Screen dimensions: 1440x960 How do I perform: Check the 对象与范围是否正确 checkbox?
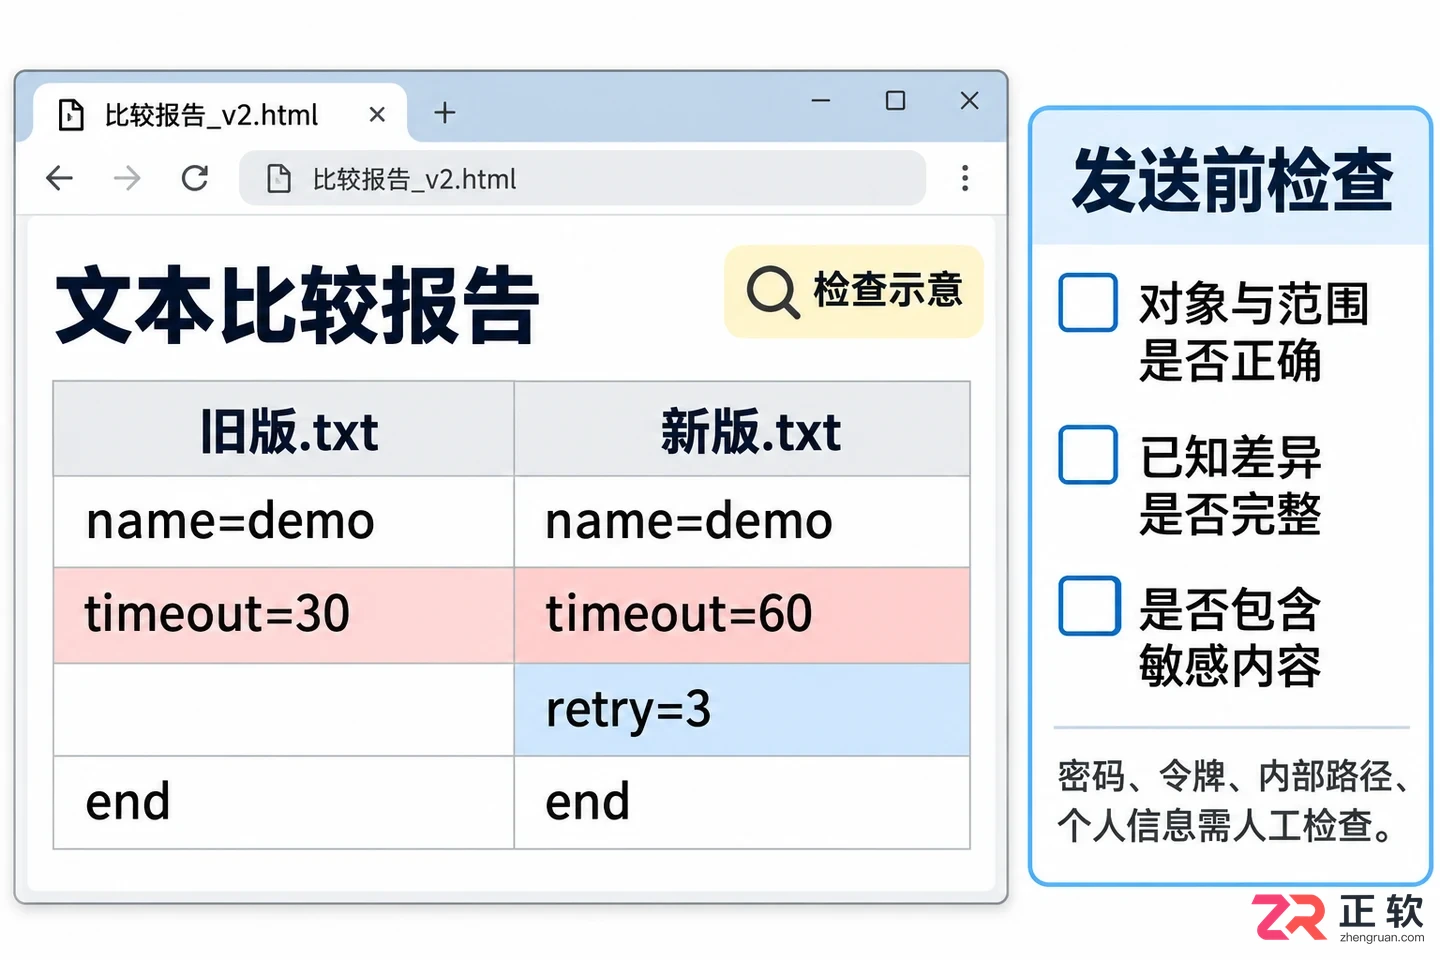click(x=1088, y=302)
